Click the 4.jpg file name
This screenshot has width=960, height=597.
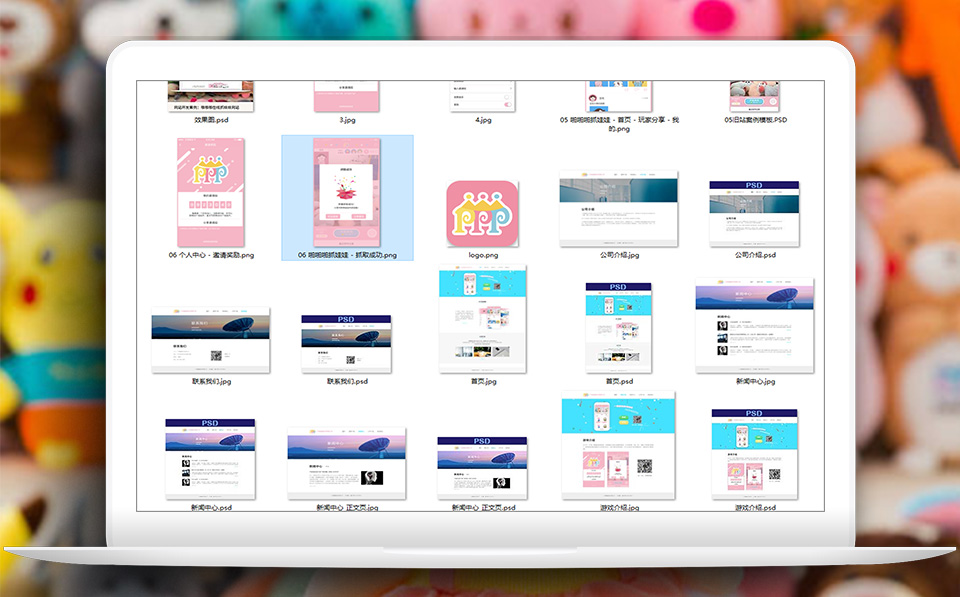(x=483, y=120)
